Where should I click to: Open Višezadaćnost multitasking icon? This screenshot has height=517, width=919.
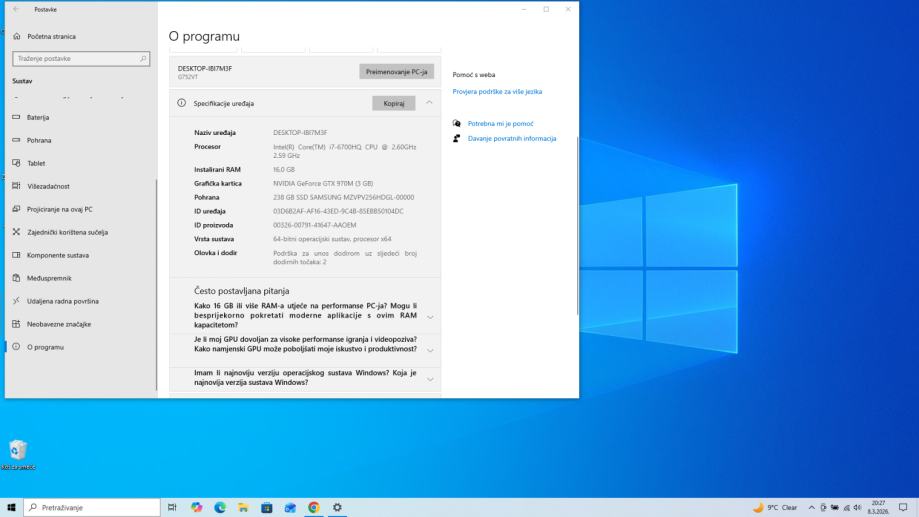16,186
